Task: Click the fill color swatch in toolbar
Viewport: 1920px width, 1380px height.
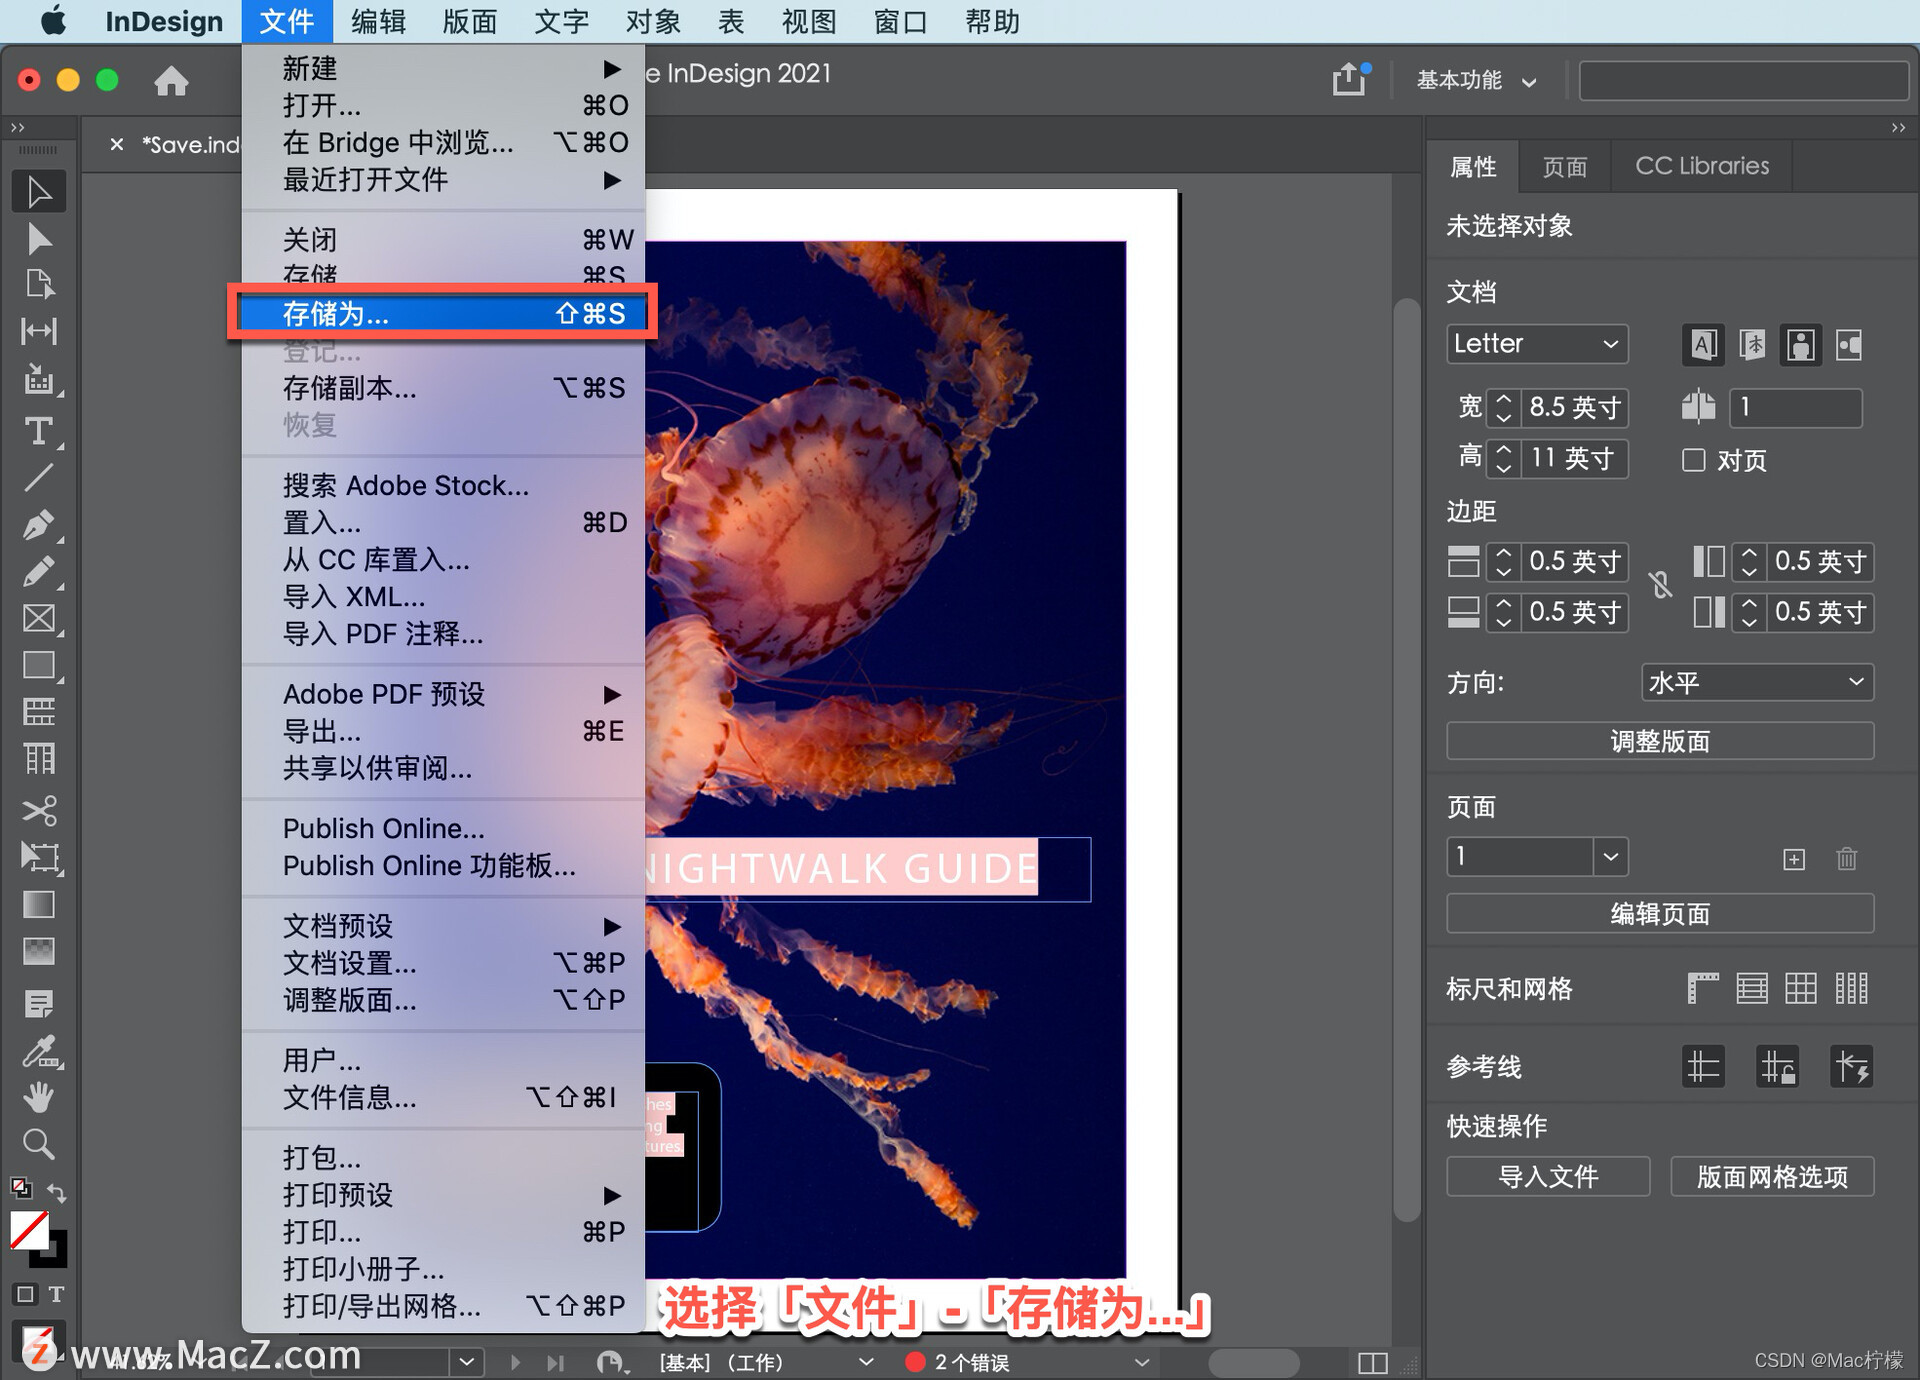Action: [28, 1230]
